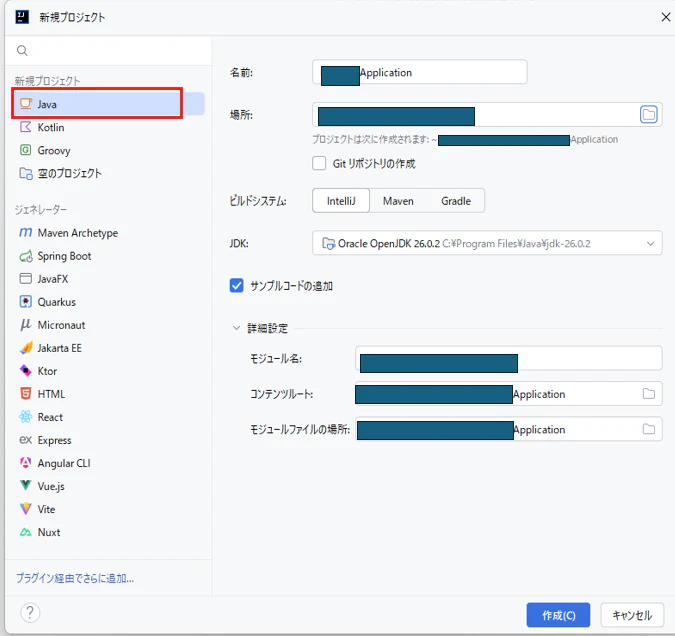The height and width of the screenshot is (636, 675).
Task: Browse folder for project 場所
Action: [x=648, y=115]
